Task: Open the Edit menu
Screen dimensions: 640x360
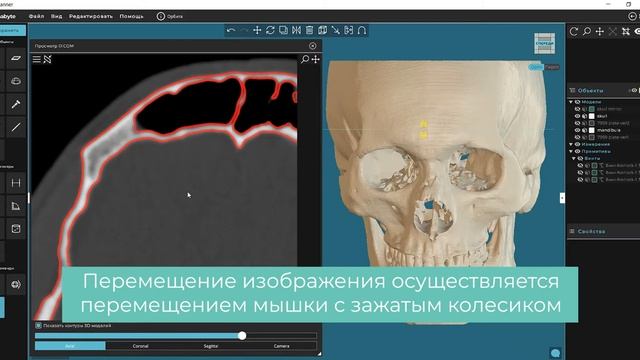Action: click(x=91, y=16)
